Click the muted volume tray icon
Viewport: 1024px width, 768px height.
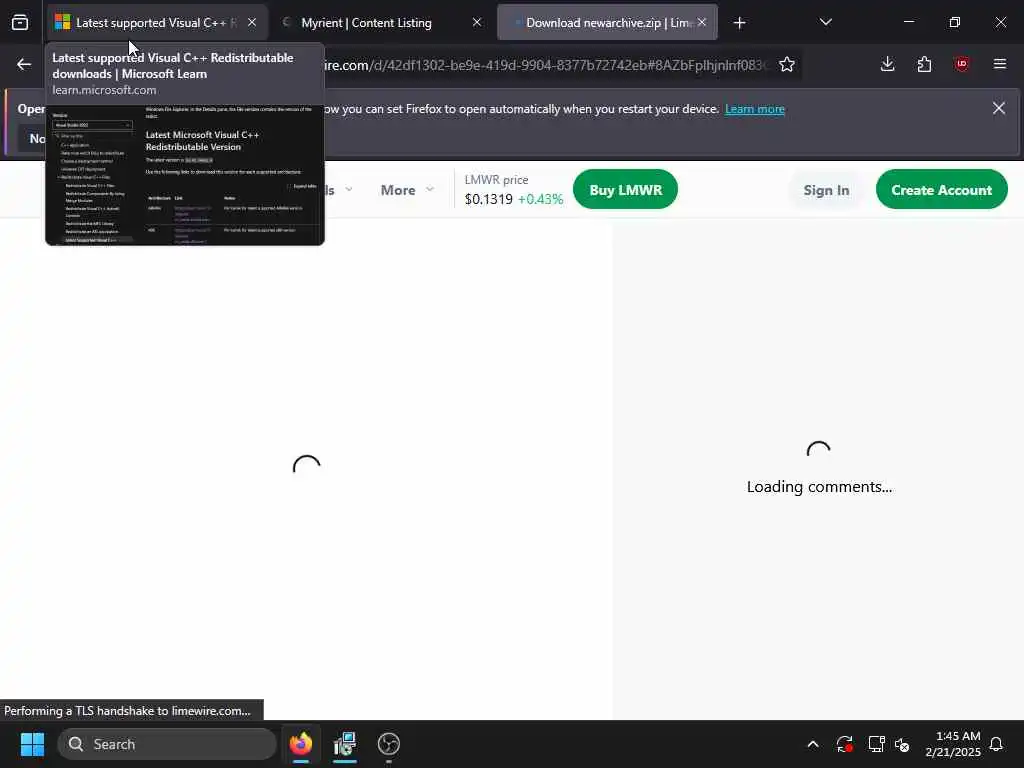coord(902,744)
